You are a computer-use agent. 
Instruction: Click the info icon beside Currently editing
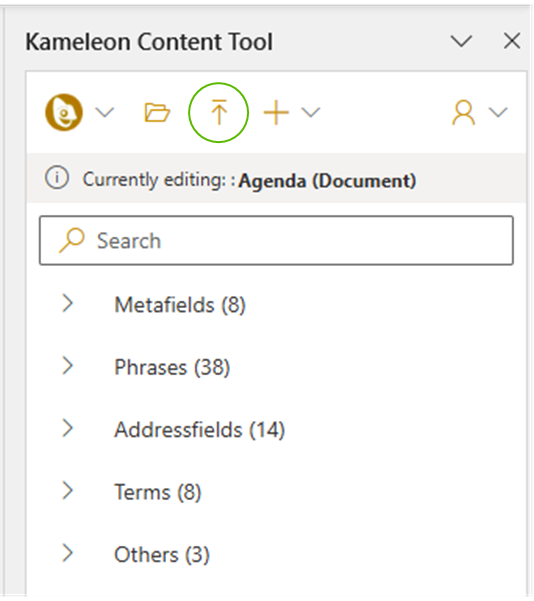click(57, 178)
